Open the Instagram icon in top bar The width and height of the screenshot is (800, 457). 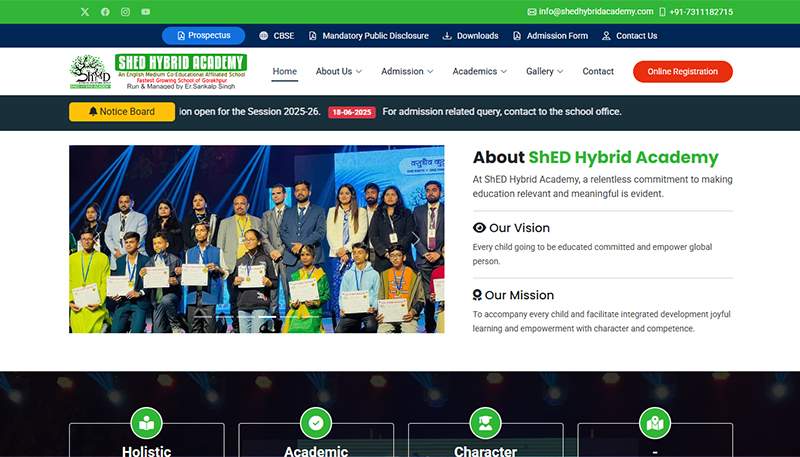tap(125, 12)
